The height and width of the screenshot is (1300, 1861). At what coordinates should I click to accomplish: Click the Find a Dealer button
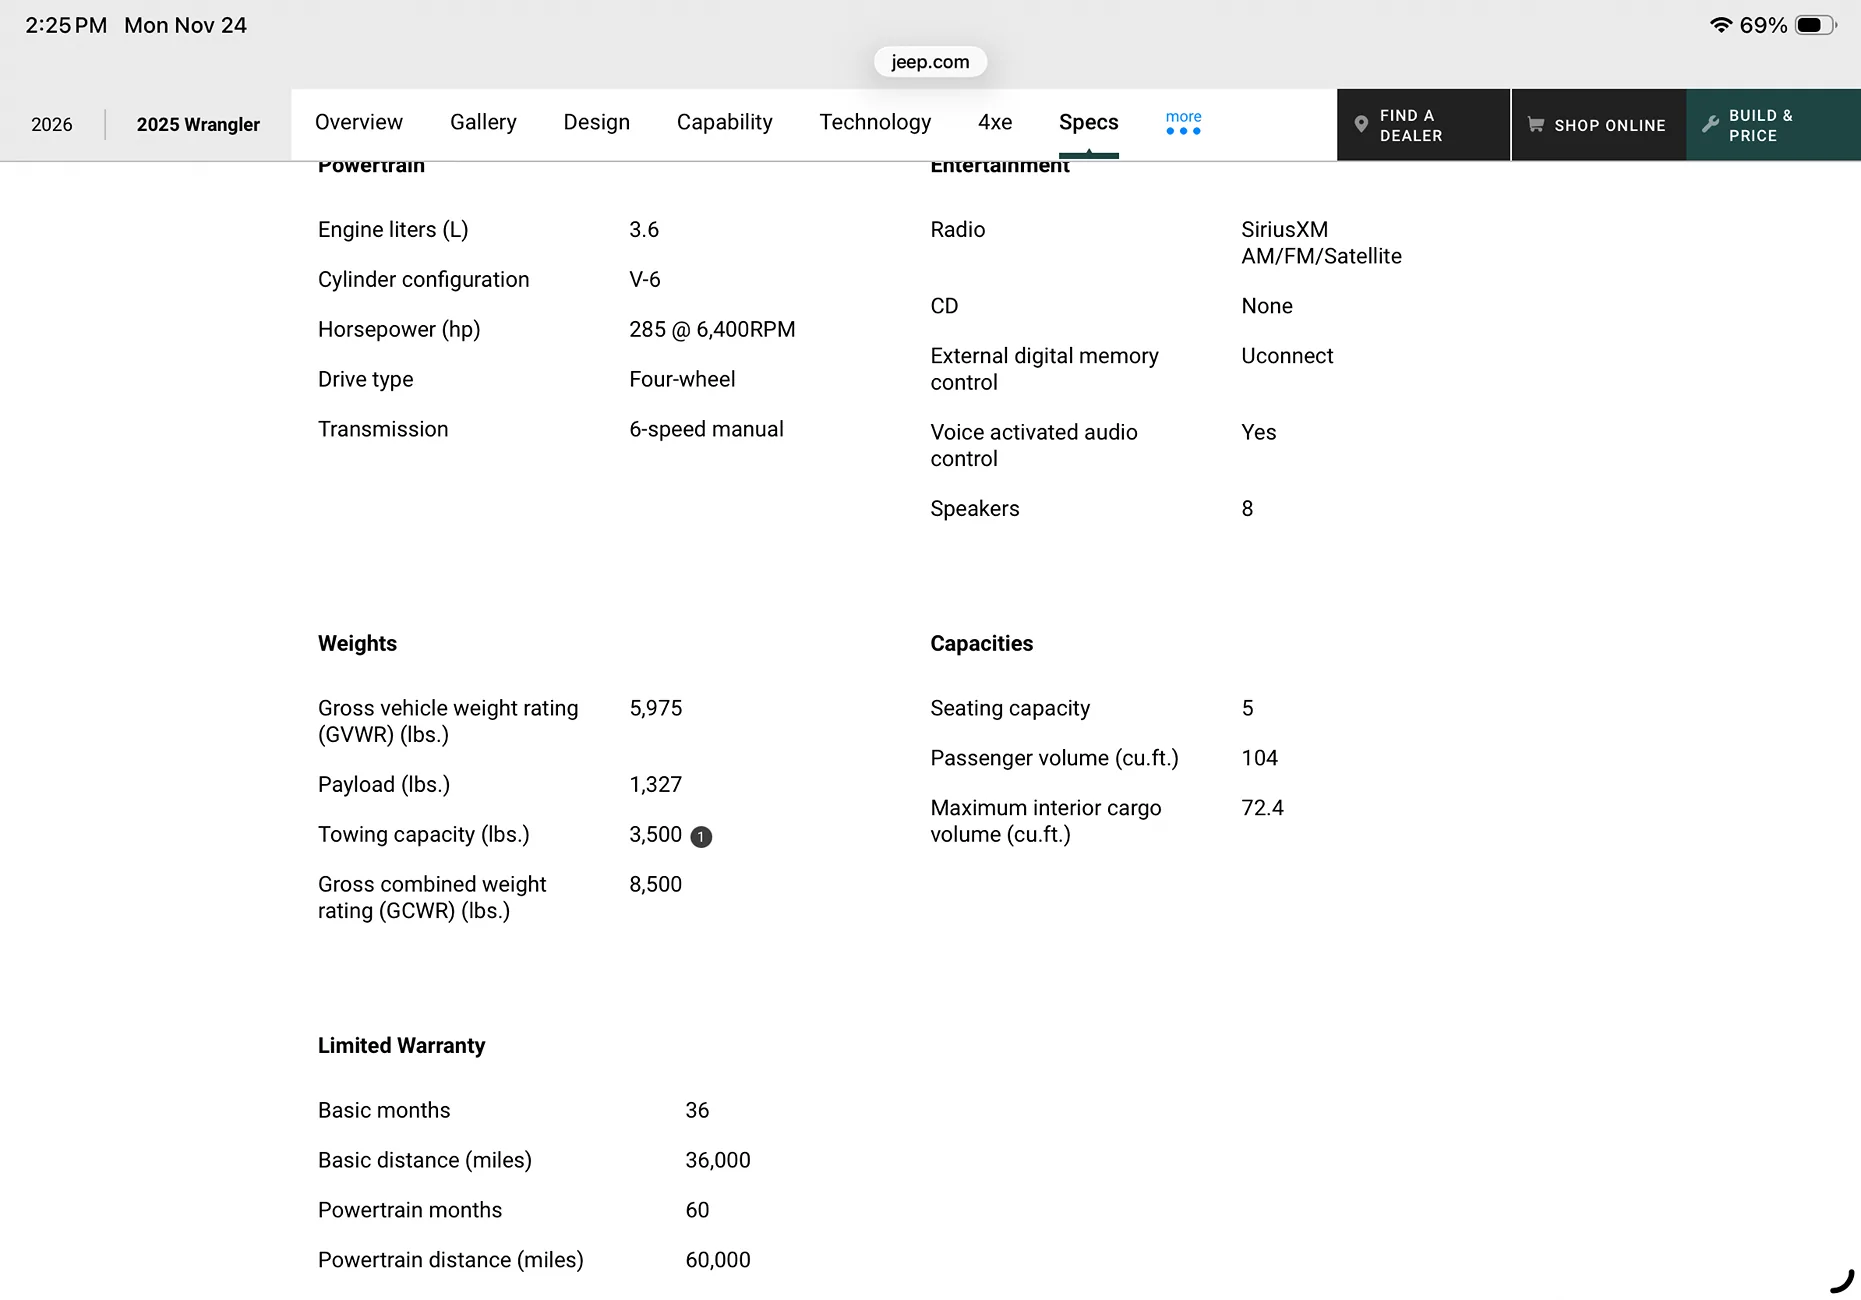click(x=1423, y=125)
